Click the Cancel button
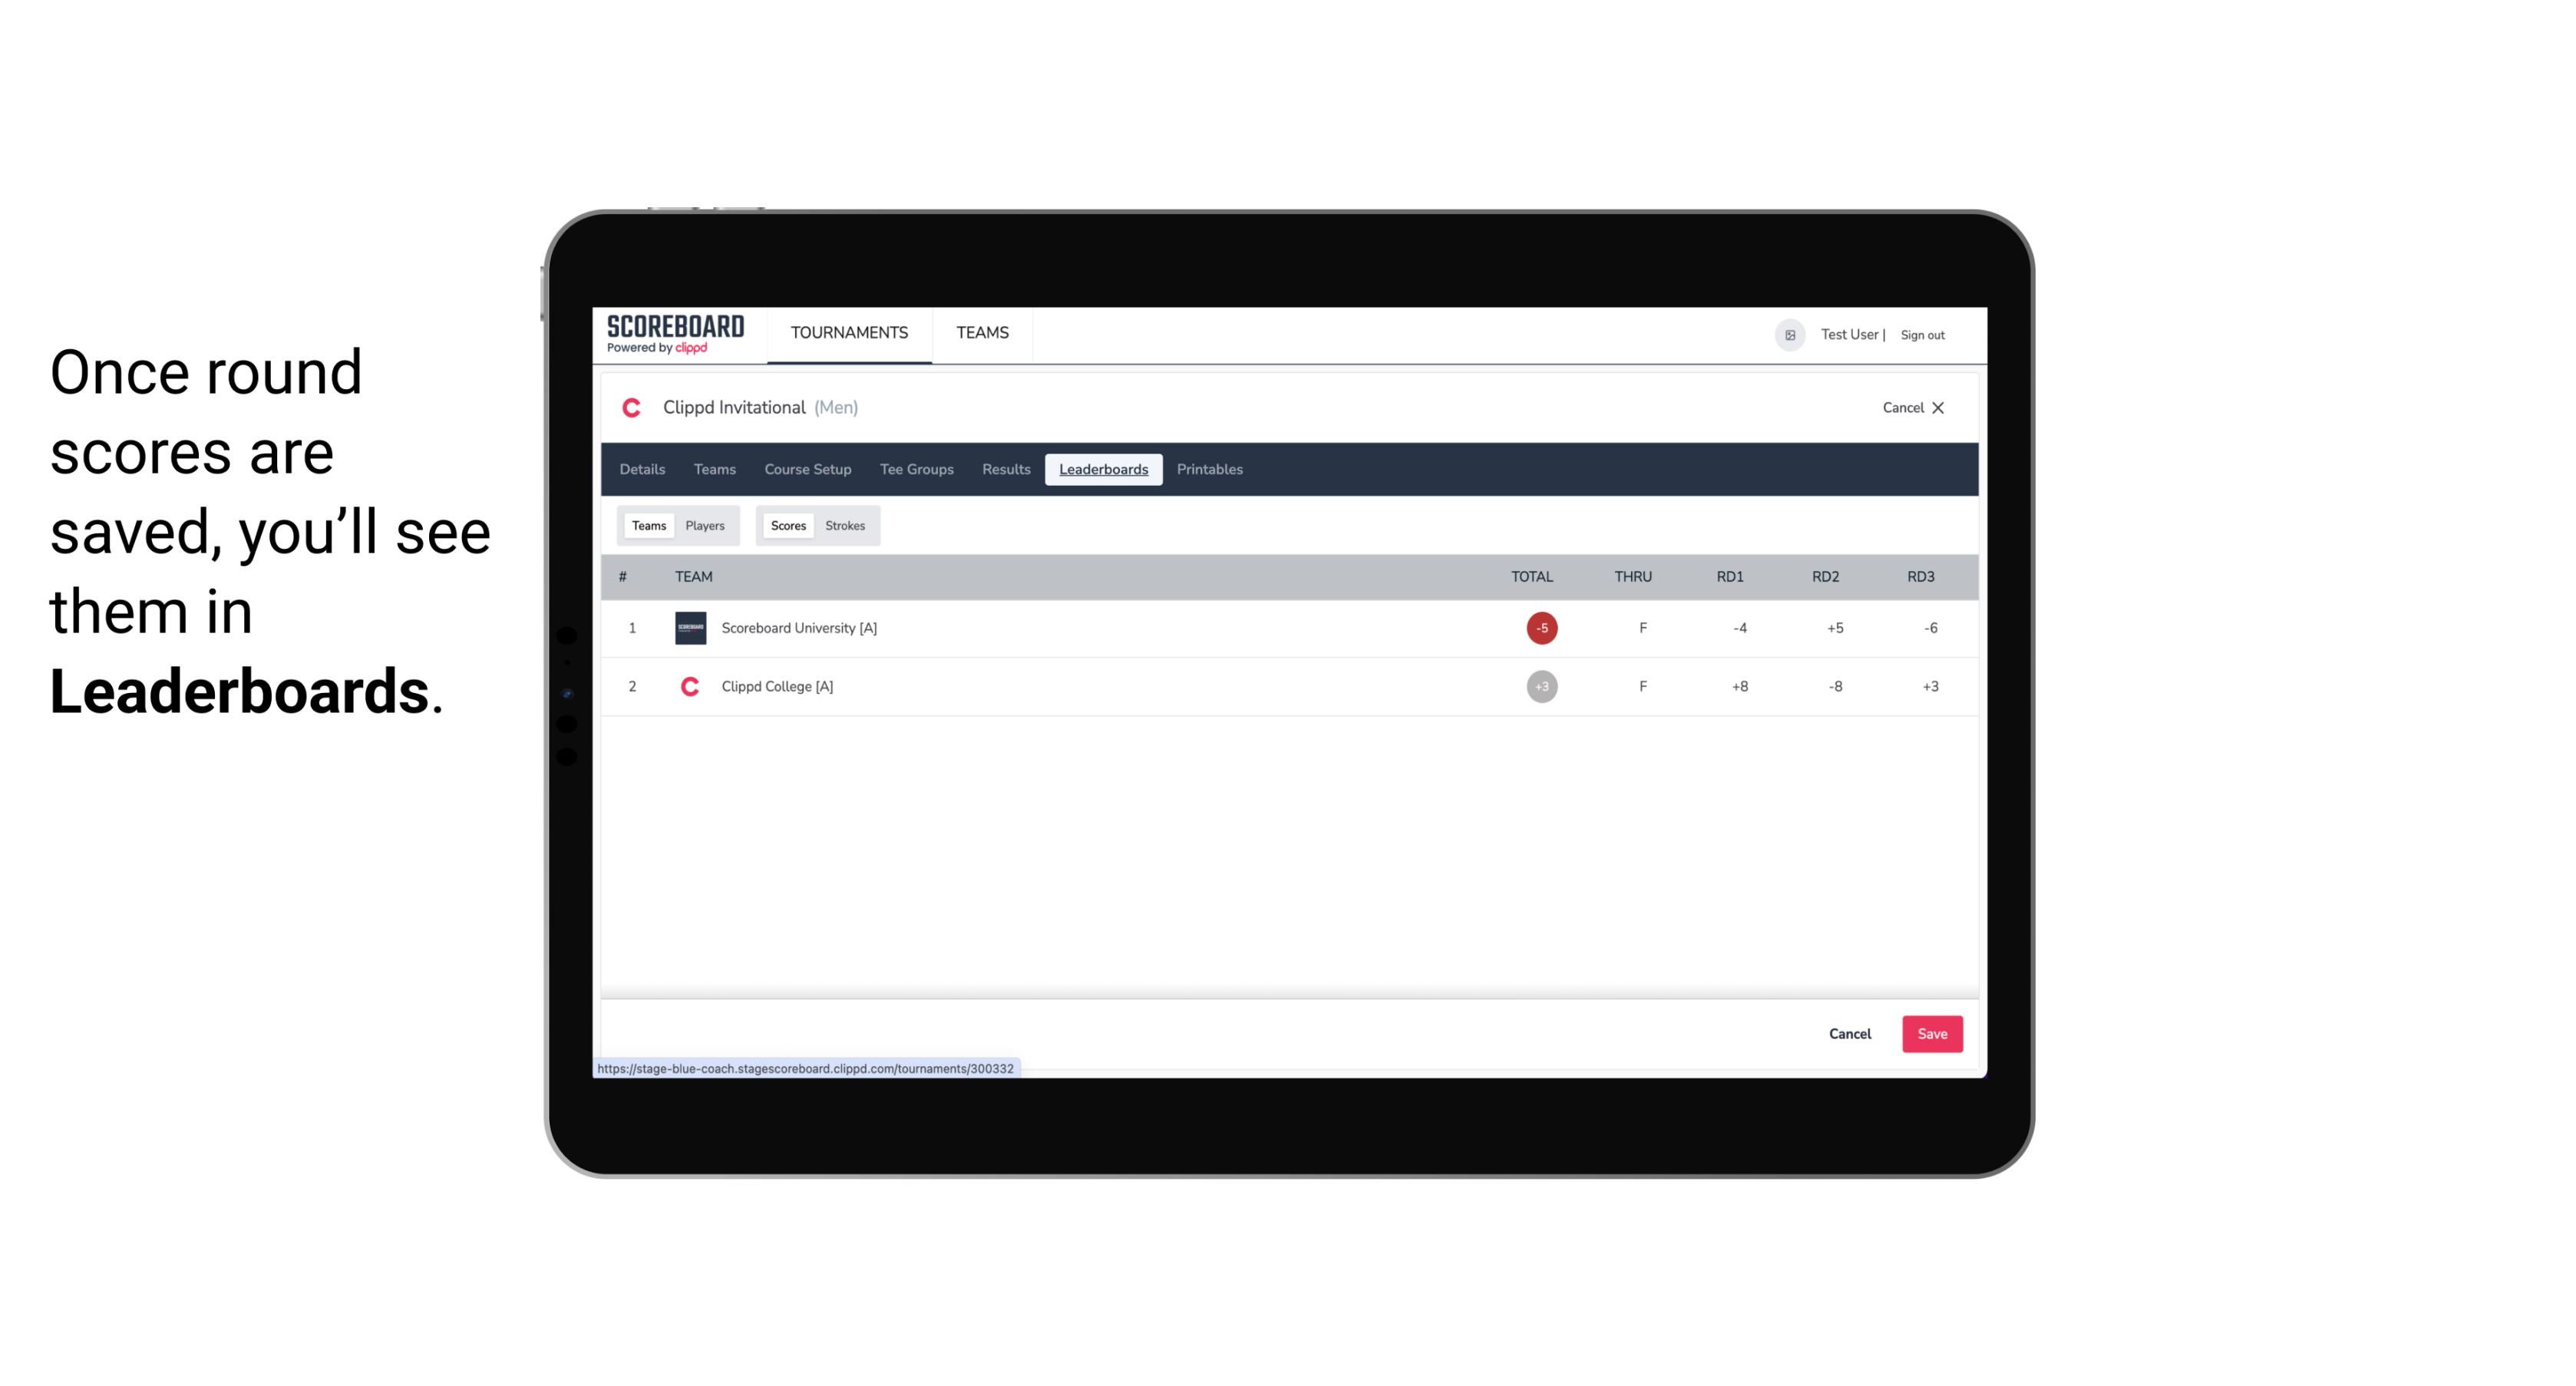This screenshot has width=2576, height=1386. [x=1851, y=1033]
